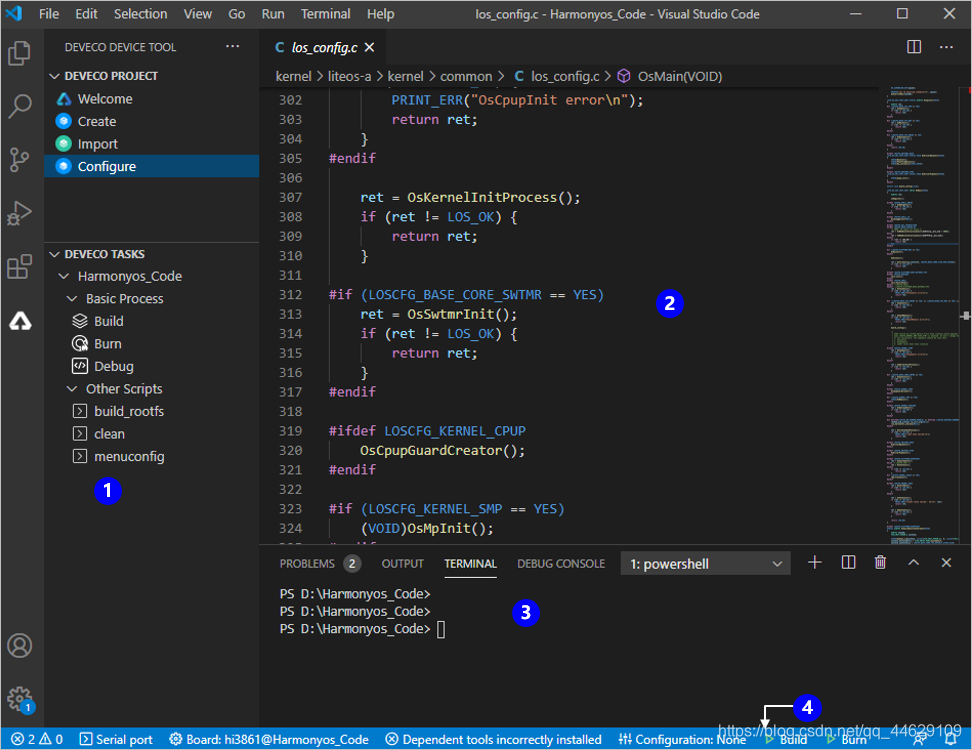Screen dimensions: 972x750
Task: Select Configure in DevEco Project
Action: [x=152, y=166]
